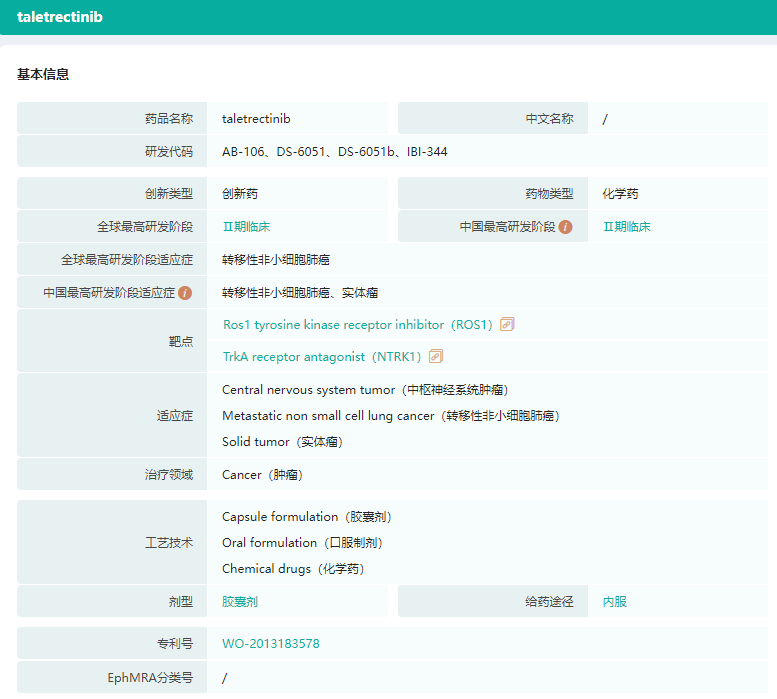Click info icon beside 中国最高研发阶段
This screenshot has width=777, height=699.
click(566, 227)
